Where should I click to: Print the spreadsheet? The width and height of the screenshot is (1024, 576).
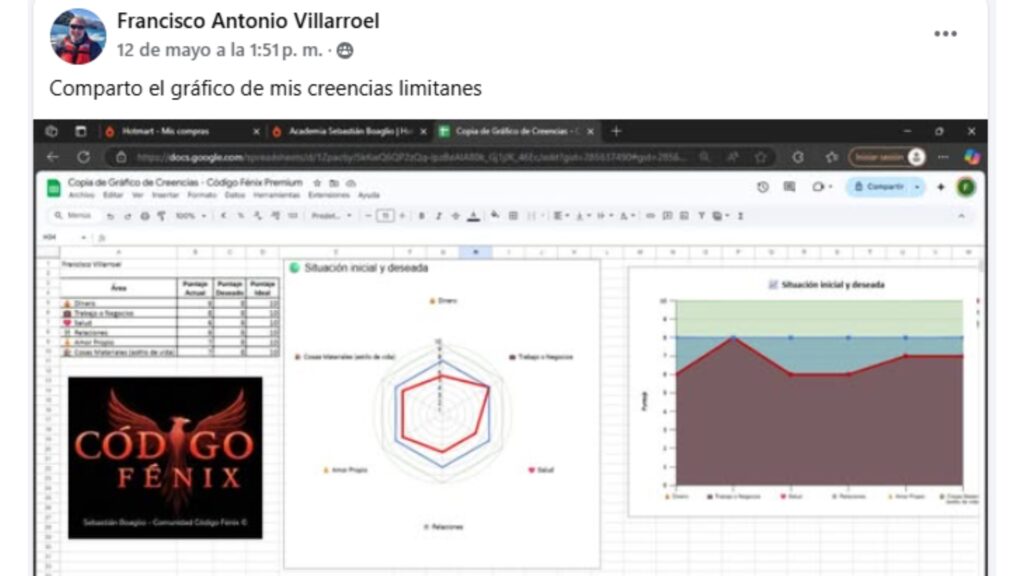(144, 216)
